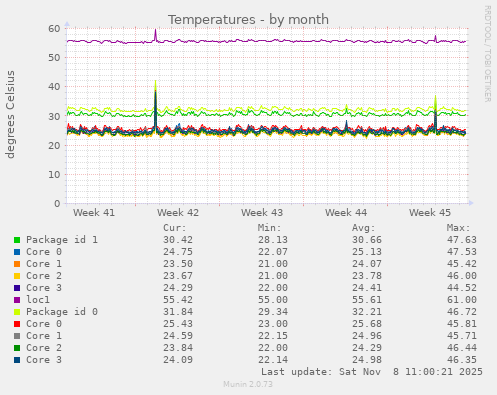Click the max value 47.53

(462, 252)
